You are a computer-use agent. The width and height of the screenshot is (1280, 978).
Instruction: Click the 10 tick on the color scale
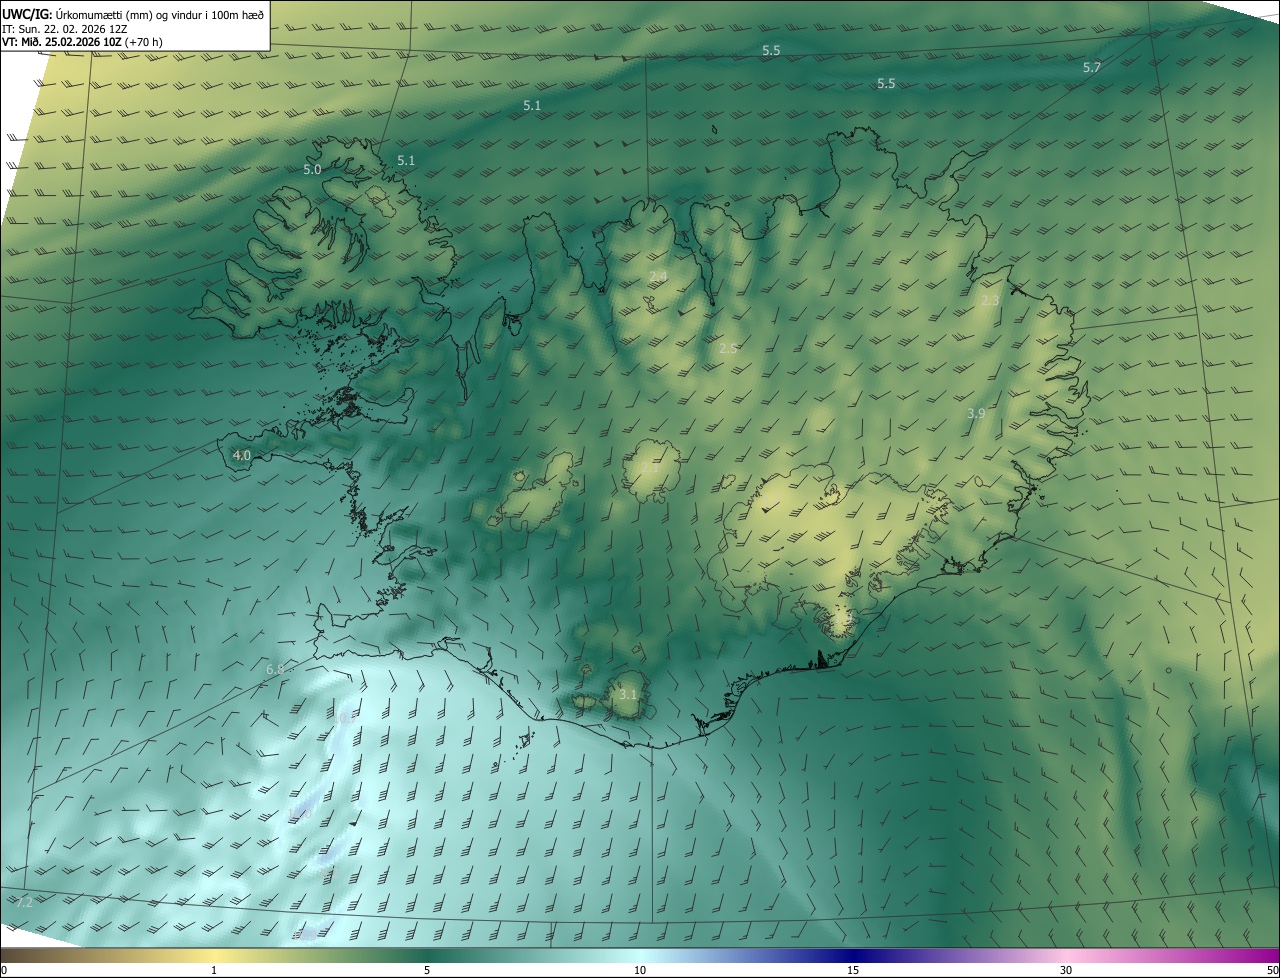640,971
